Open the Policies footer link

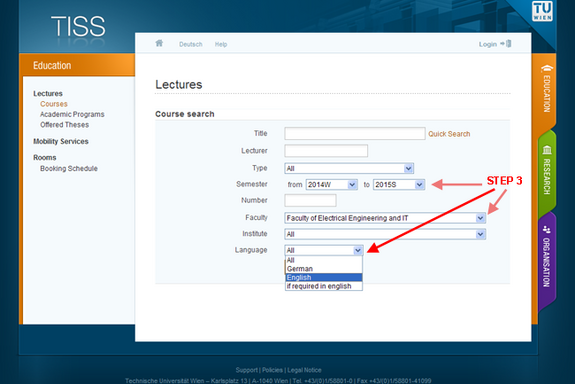[272, 370]
